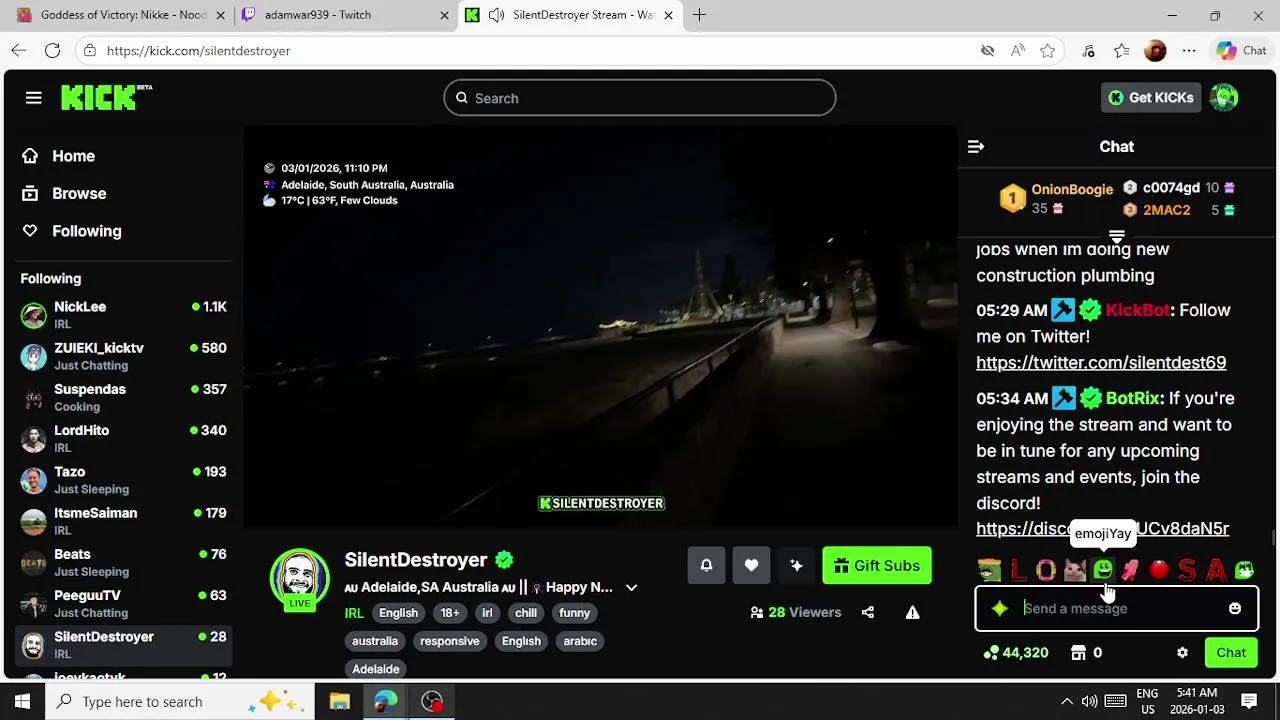Report the stream with warning icon

(x=912, y=612)
